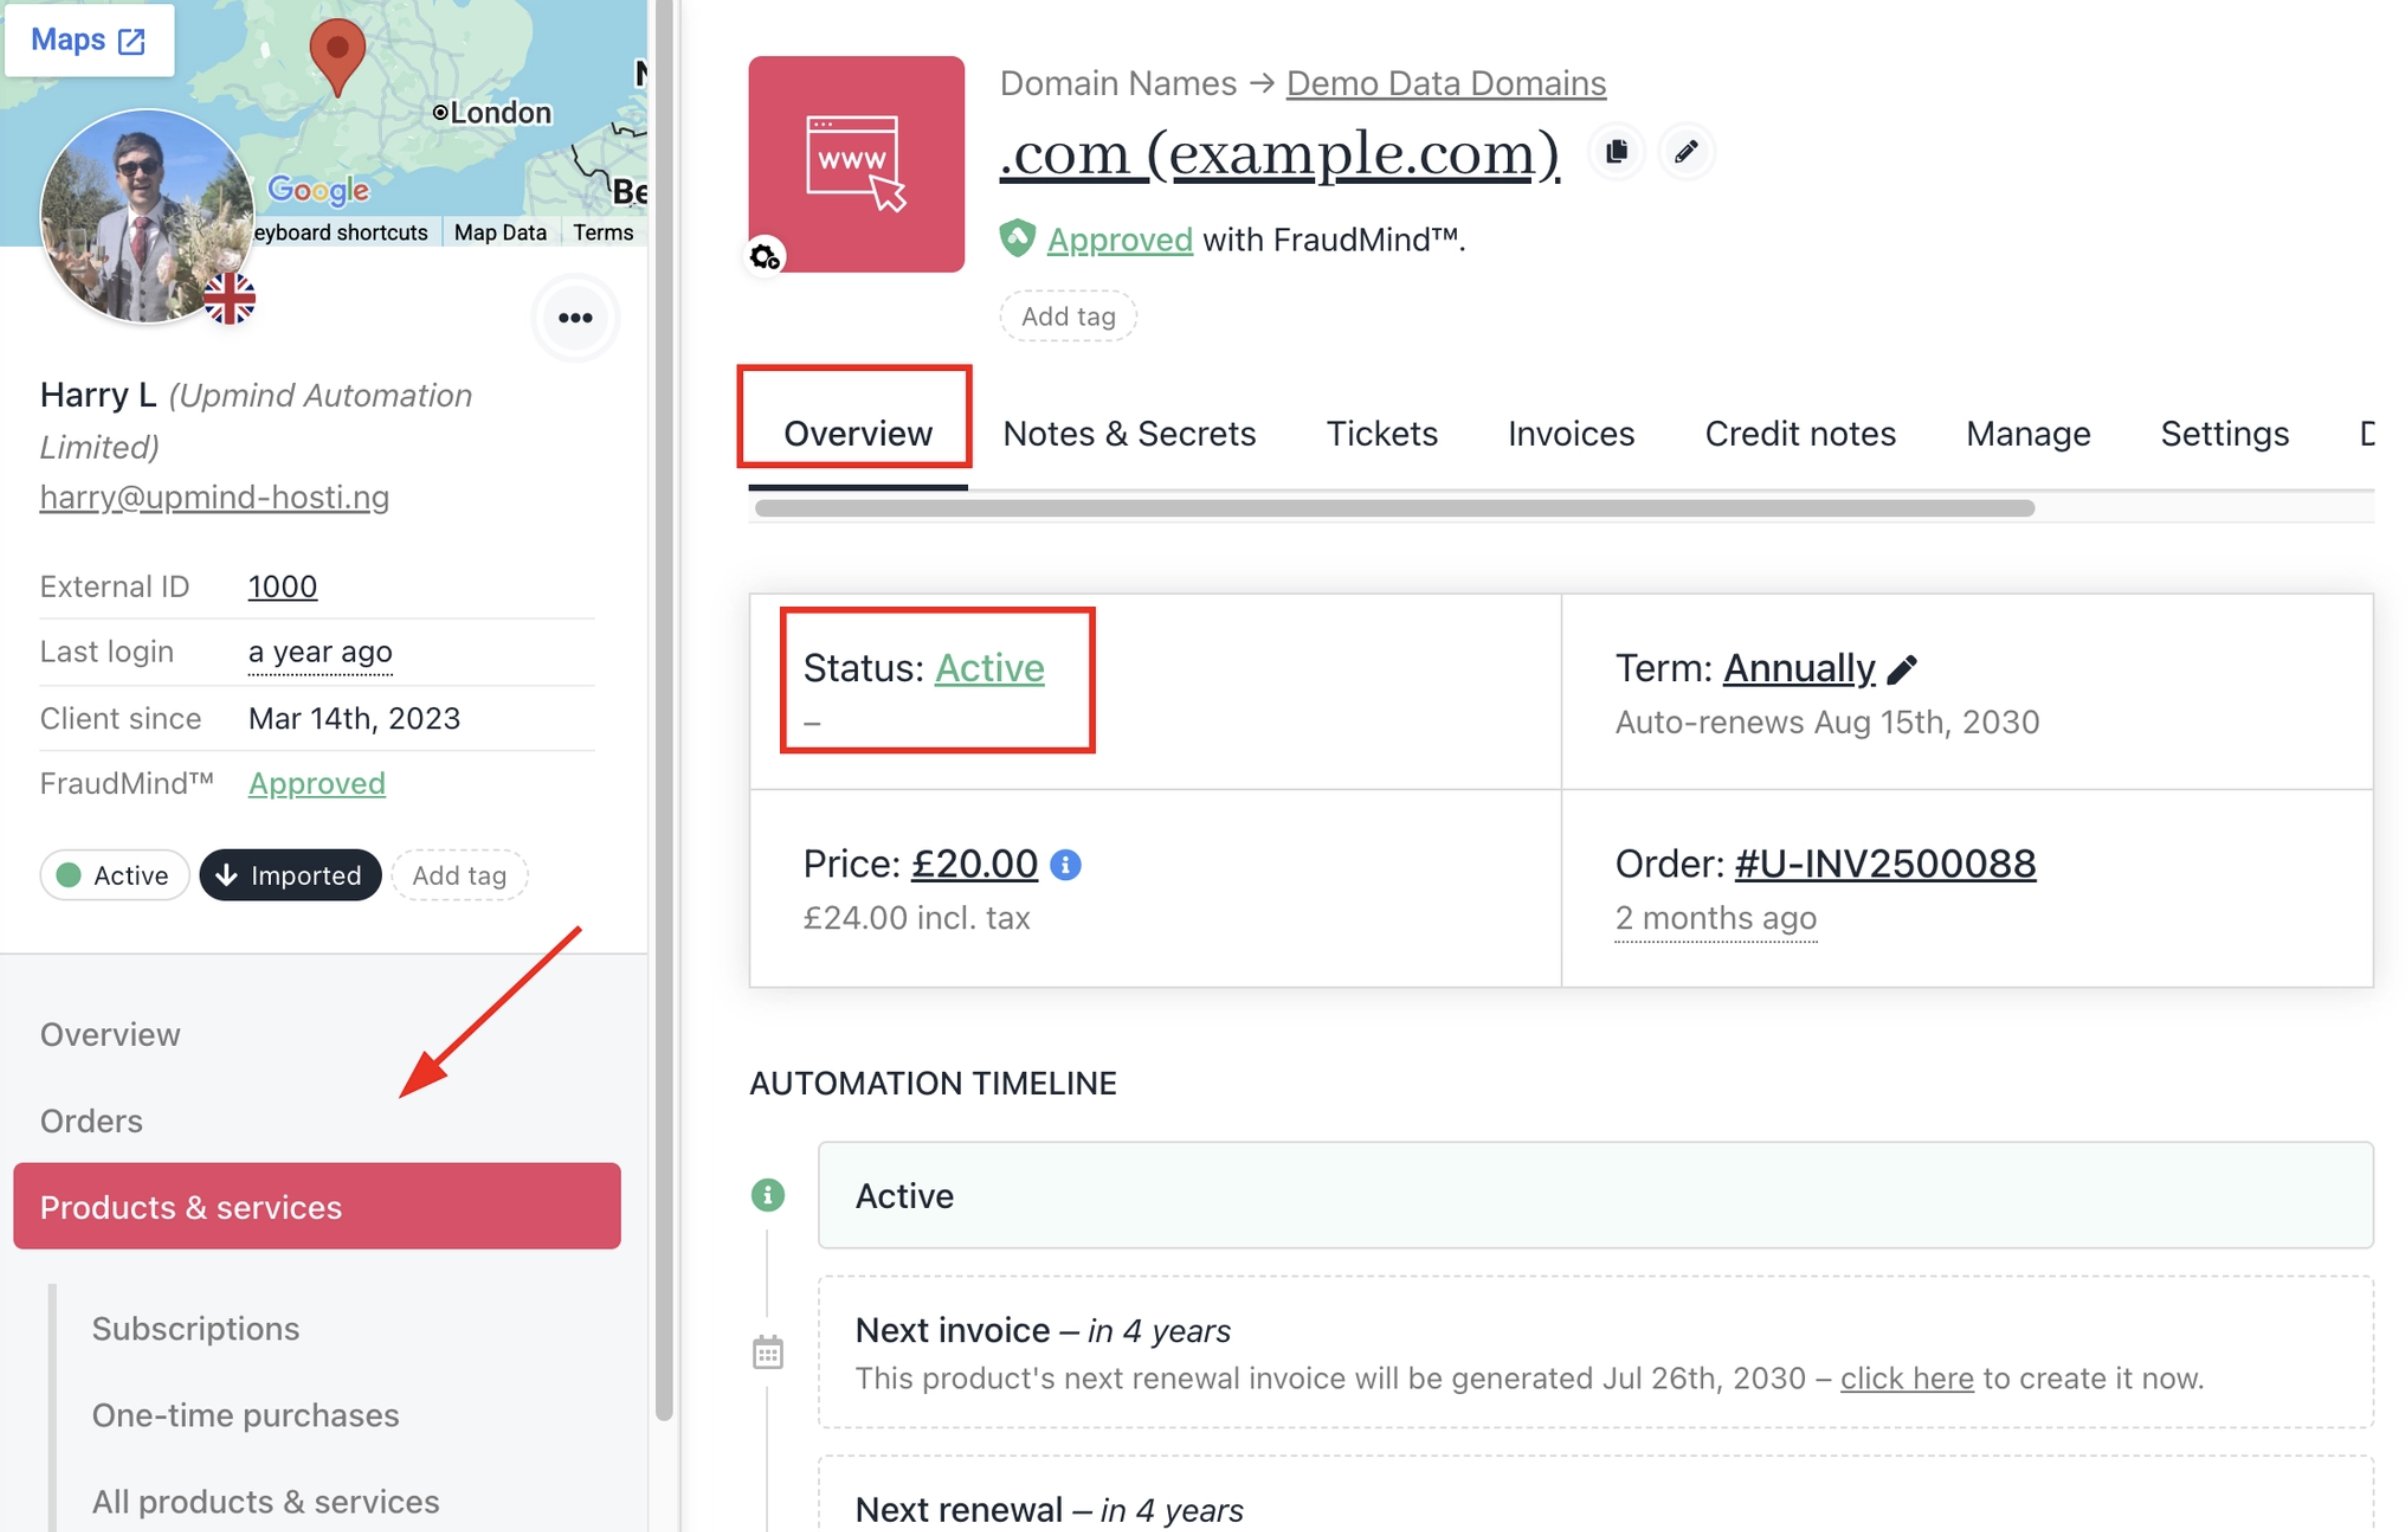
Task: Click the sidebar vertical scrollbar
Action: [664, 709]
